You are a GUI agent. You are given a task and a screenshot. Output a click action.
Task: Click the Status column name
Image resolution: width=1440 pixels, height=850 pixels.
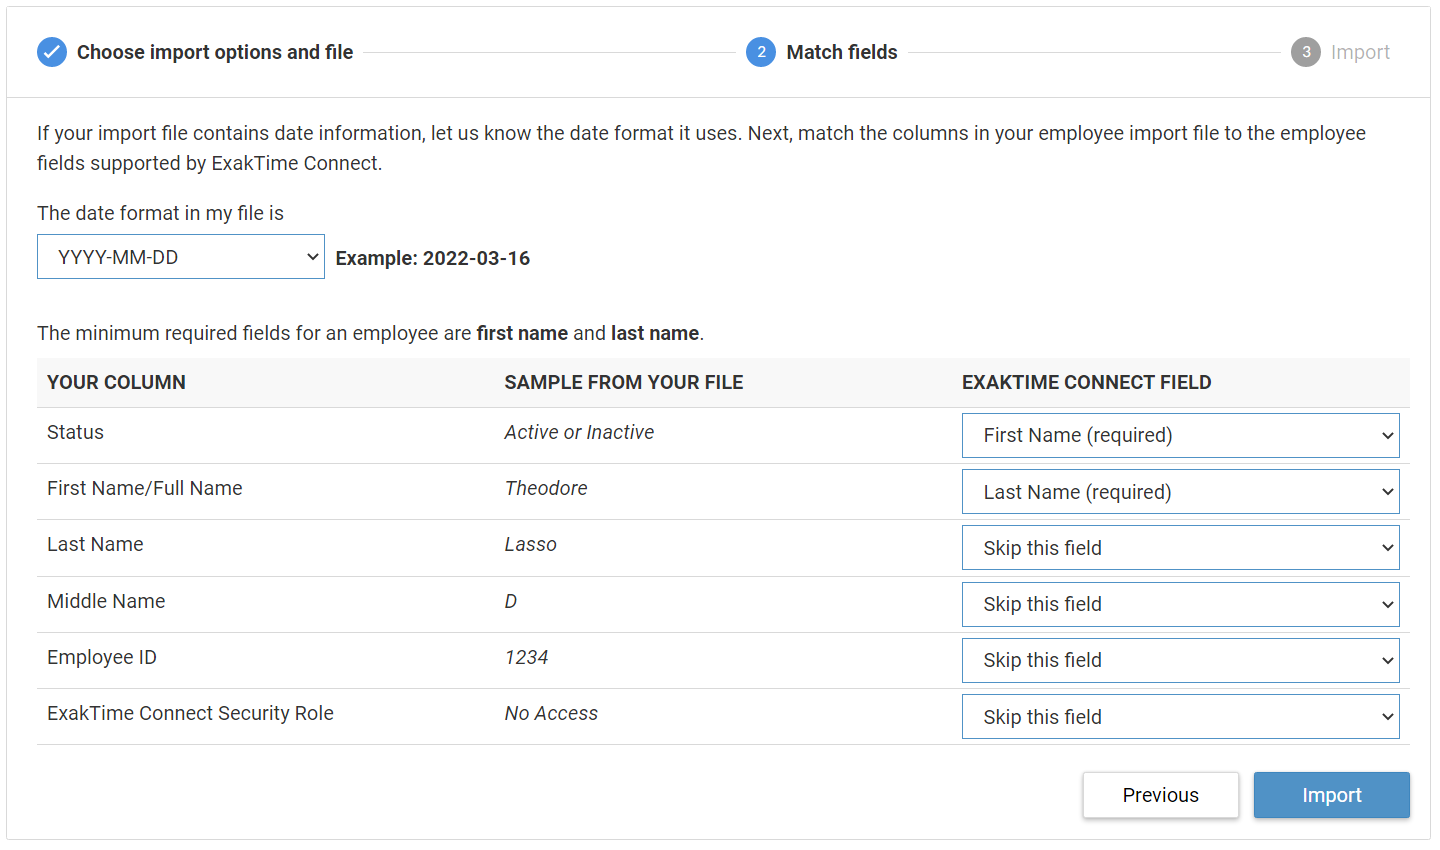pyautogui.click(x=75, y=432)
